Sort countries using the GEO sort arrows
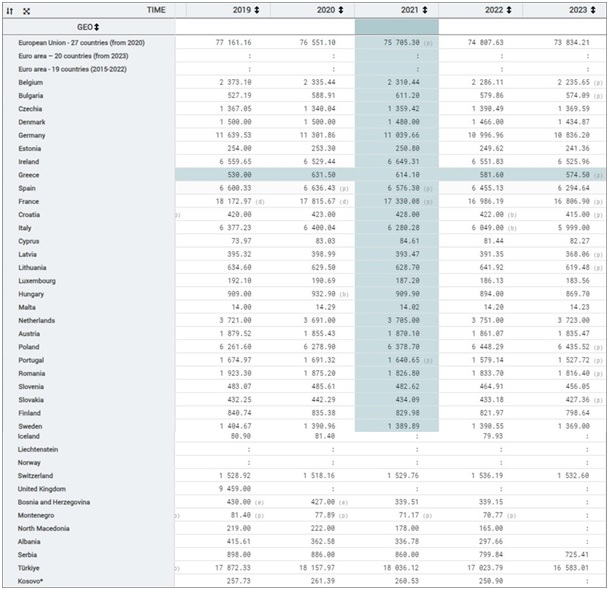This screenshot has height=590, width=609. click(x=97, y=26)
